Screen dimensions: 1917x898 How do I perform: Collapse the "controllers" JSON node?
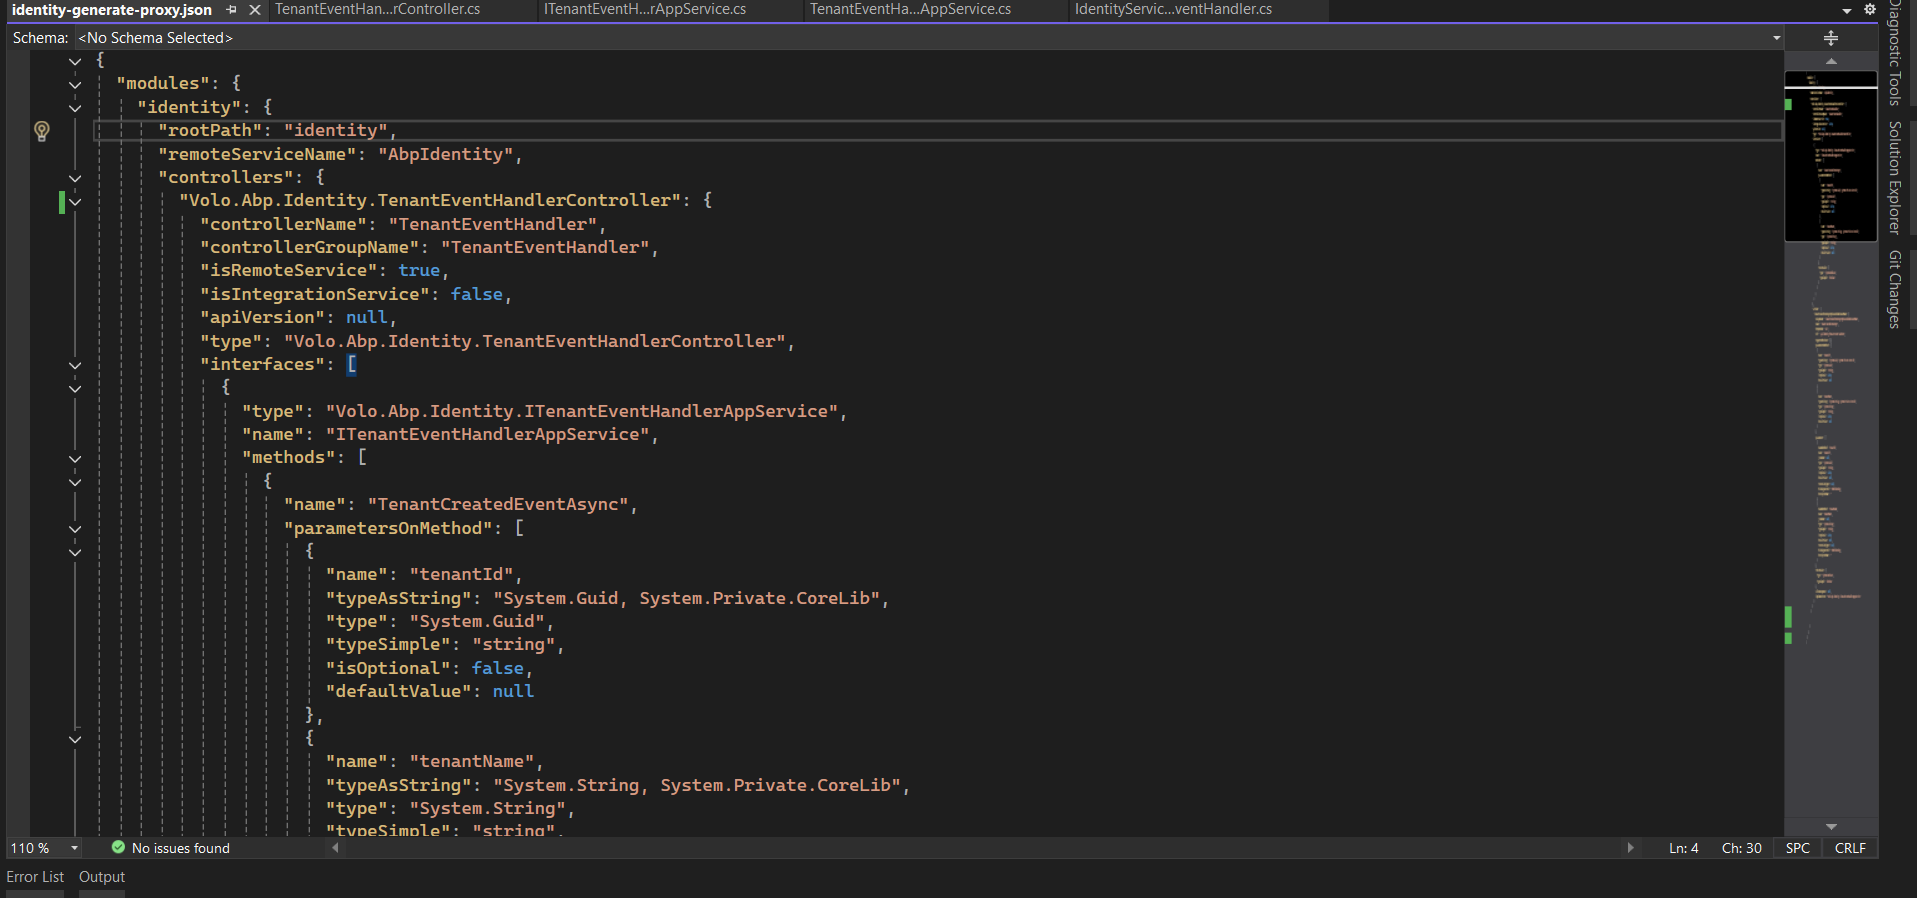(x=75, y=178)
